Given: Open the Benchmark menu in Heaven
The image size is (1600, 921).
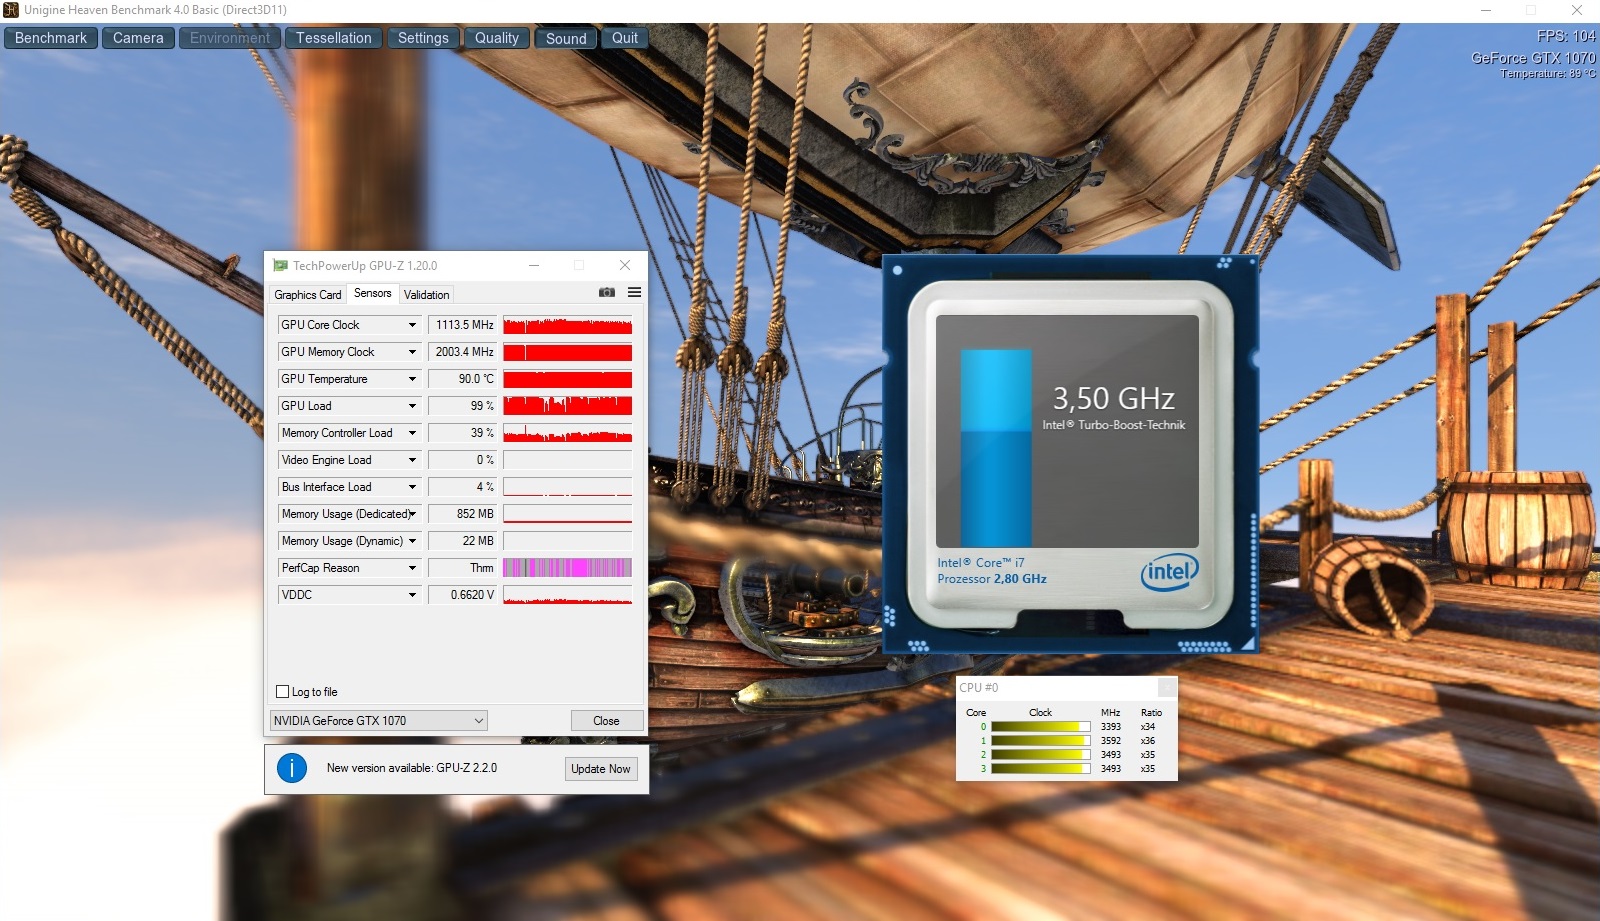Looking at the screenshot, I should pyautogui.click(x=51, y=38).
